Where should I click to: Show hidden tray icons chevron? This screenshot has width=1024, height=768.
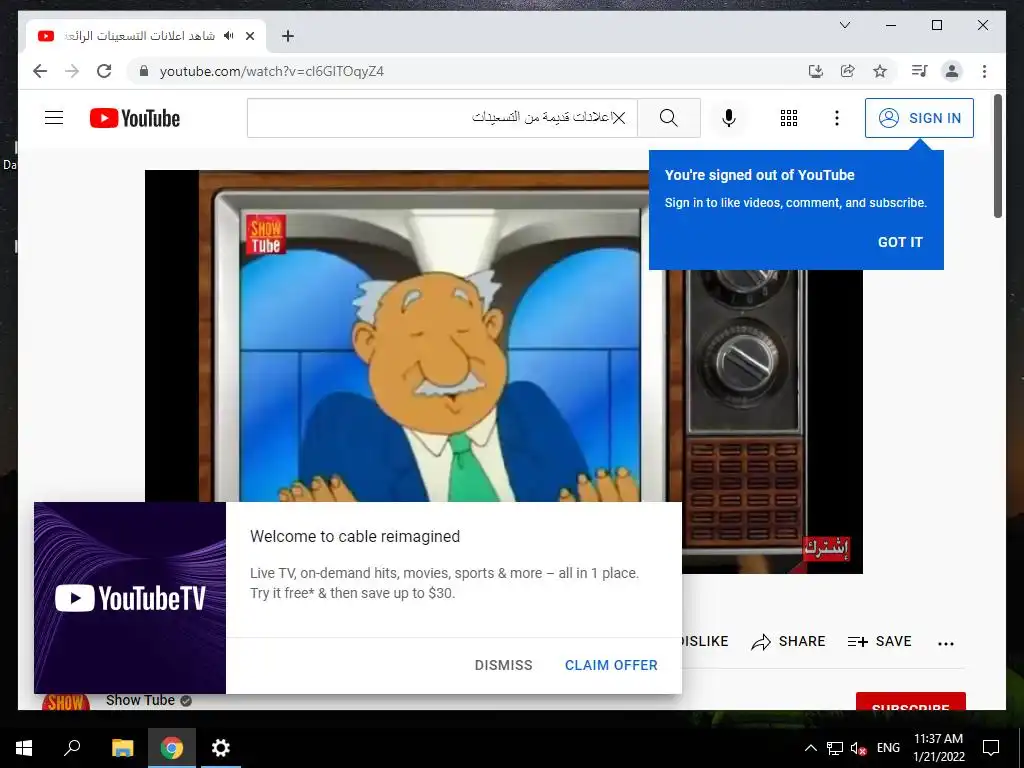(x=810, y=748)
